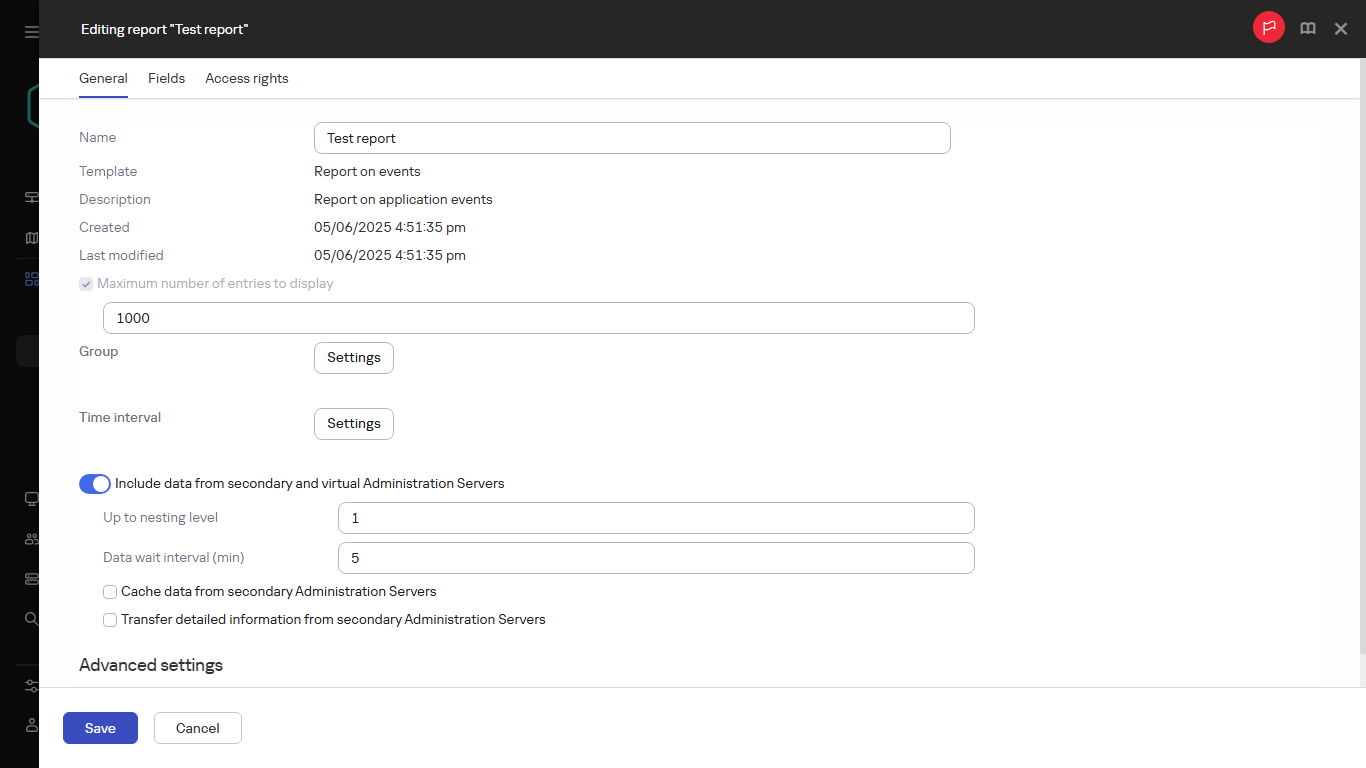
Task: Click the red flag notifications icon
Action: tap(1268, 28)
